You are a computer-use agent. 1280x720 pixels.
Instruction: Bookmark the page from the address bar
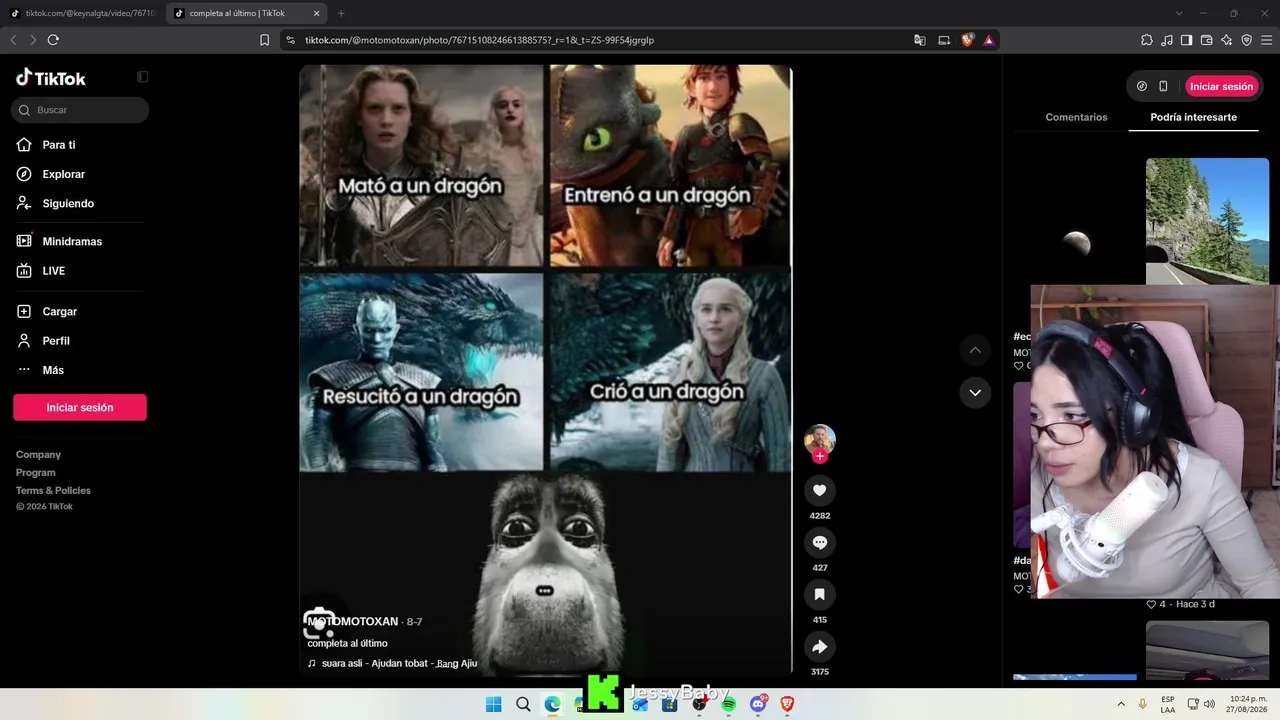pyautogui.click(x=264, y=40)
